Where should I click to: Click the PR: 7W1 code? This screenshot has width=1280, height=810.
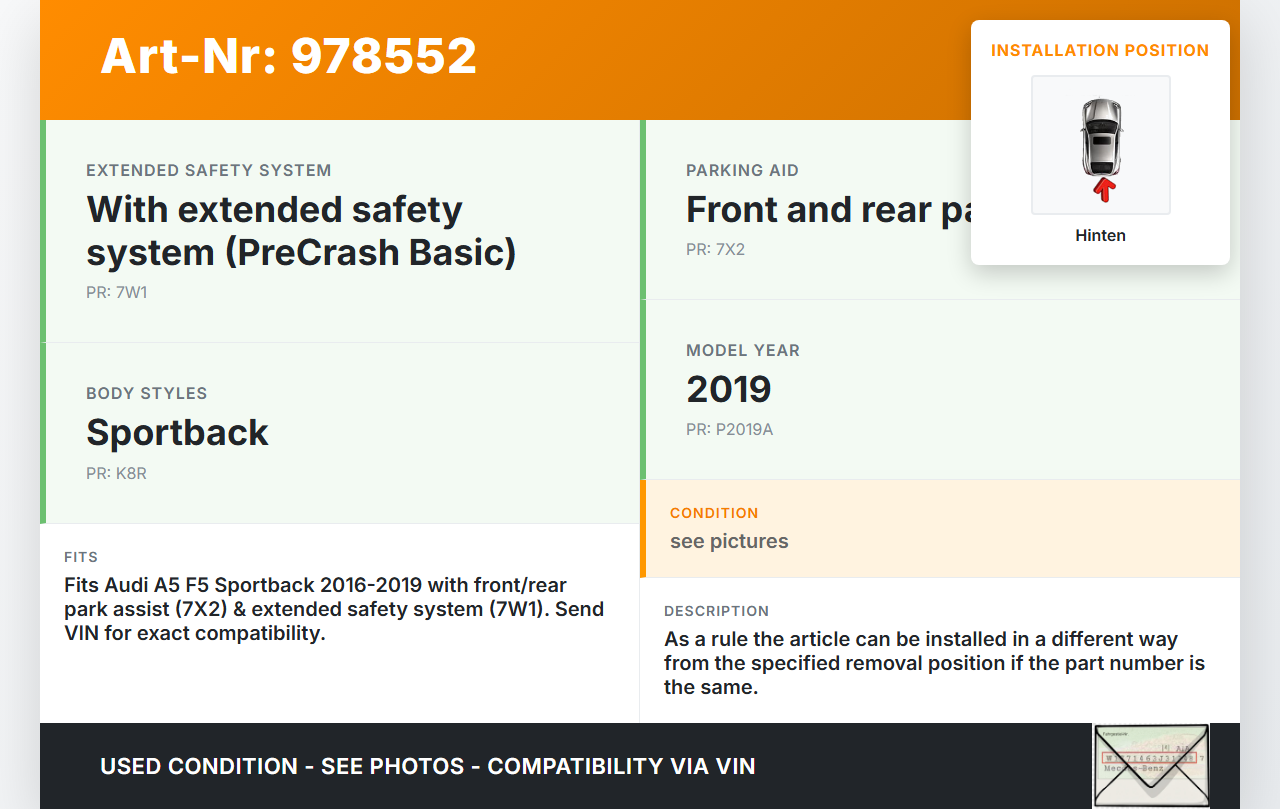tap(117, 293)
